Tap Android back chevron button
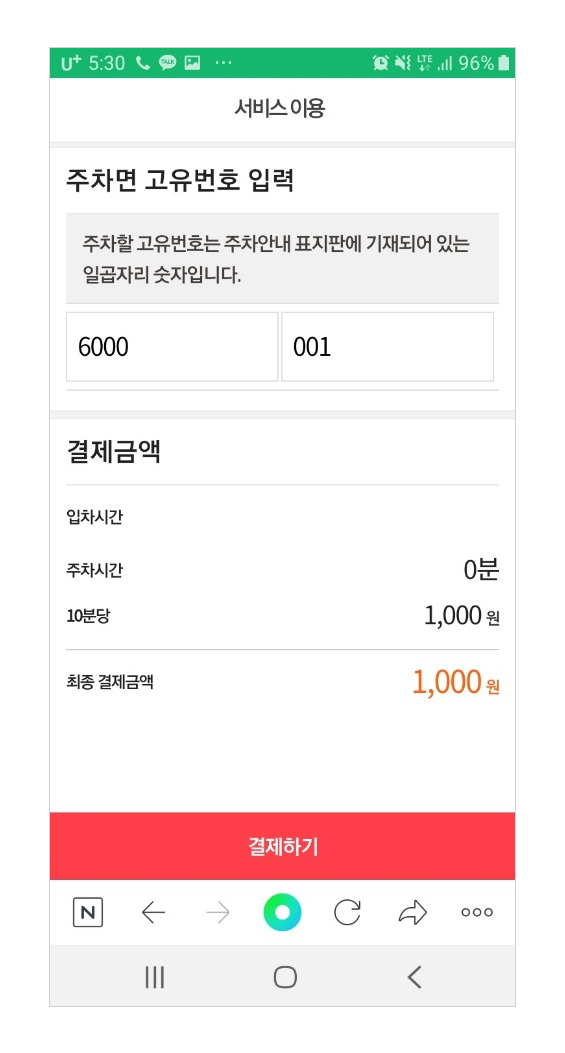 [415, 977]
